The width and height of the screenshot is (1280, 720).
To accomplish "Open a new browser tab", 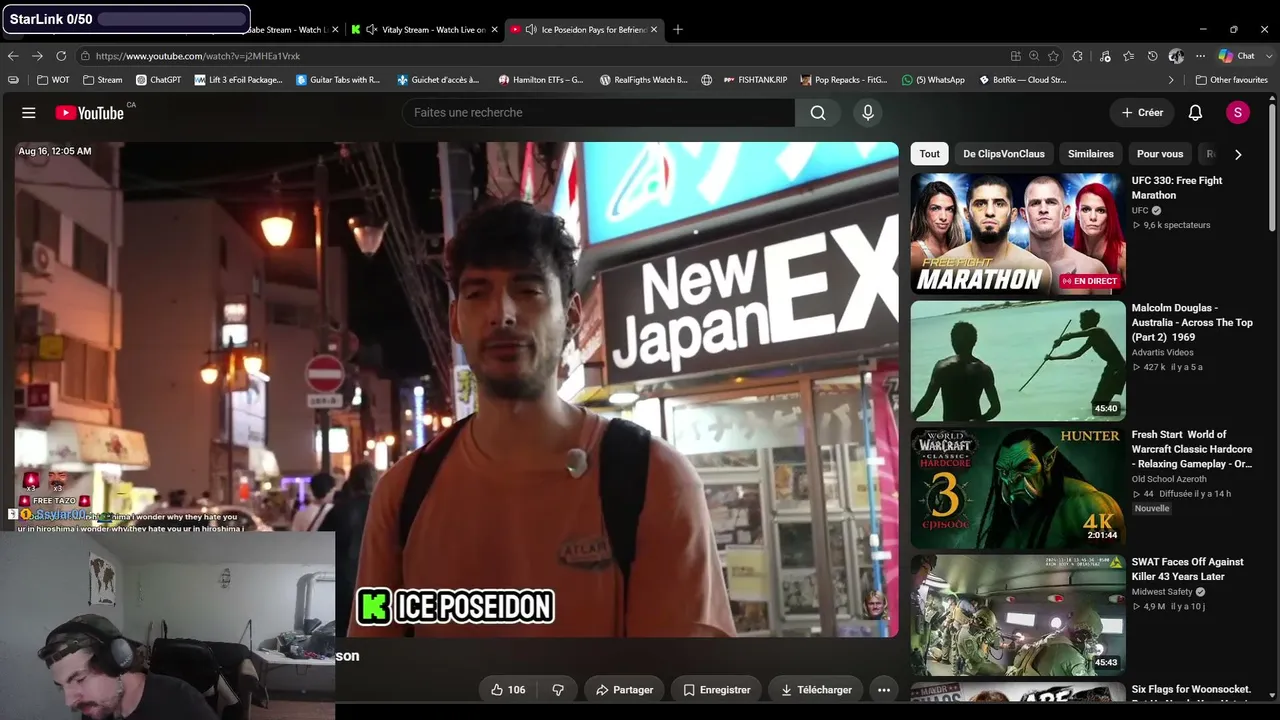I will coord(678,29).
